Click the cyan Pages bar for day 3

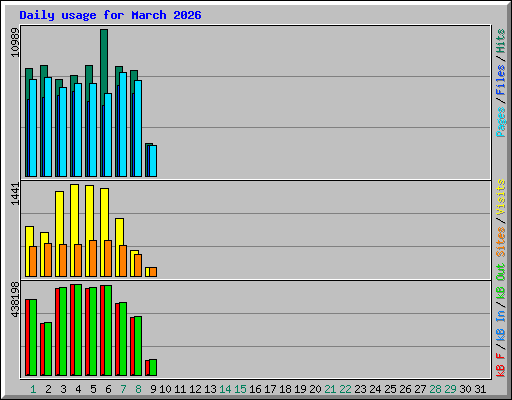pos(63,132)
